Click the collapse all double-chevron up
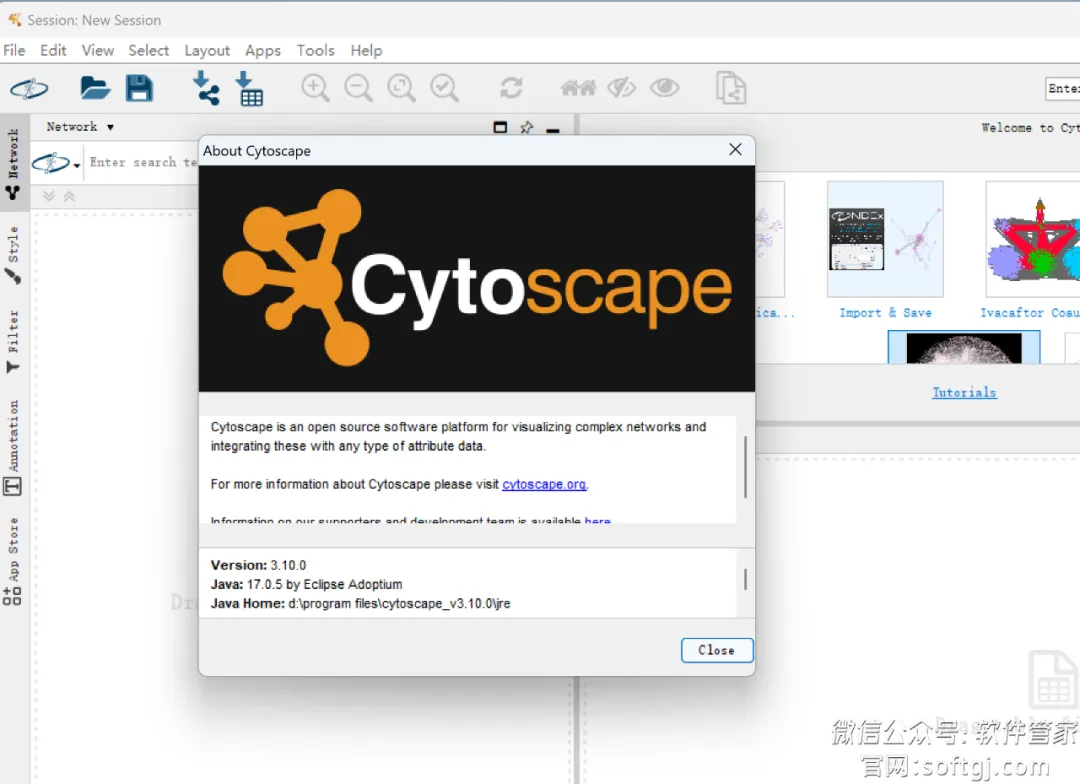This screenshot has height=784, width=1080. (70, 196)
